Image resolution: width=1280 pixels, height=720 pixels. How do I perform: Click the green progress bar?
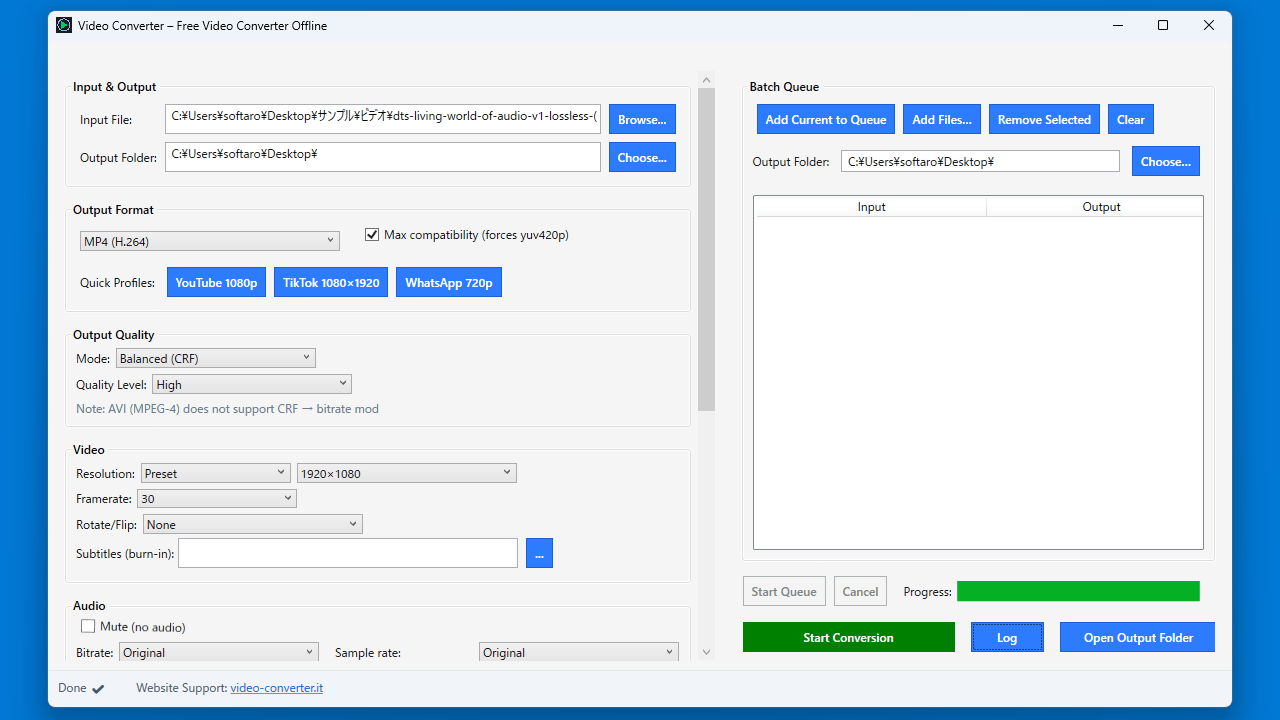[x=1078, y=591]
